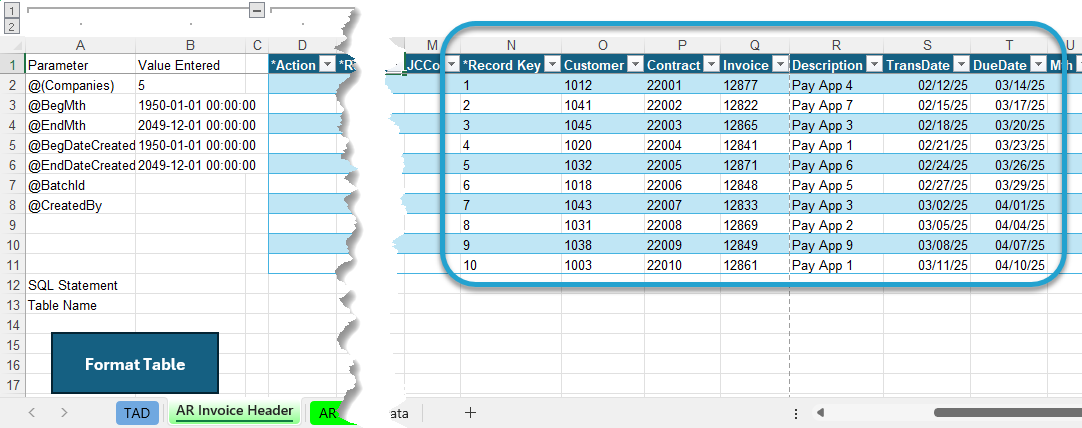1082x428 pixels.
Task: Select invoice cell 12849
Action: tap(755, 245)
